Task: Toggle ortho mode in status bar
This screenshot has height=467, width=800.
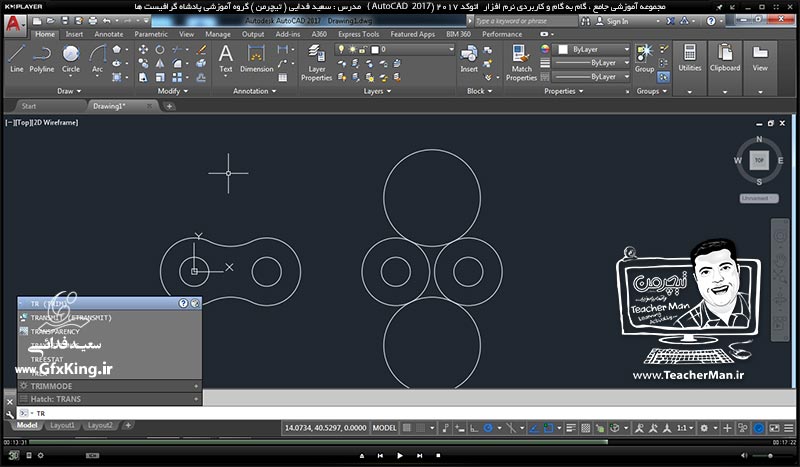Action: tap(474, 428)
